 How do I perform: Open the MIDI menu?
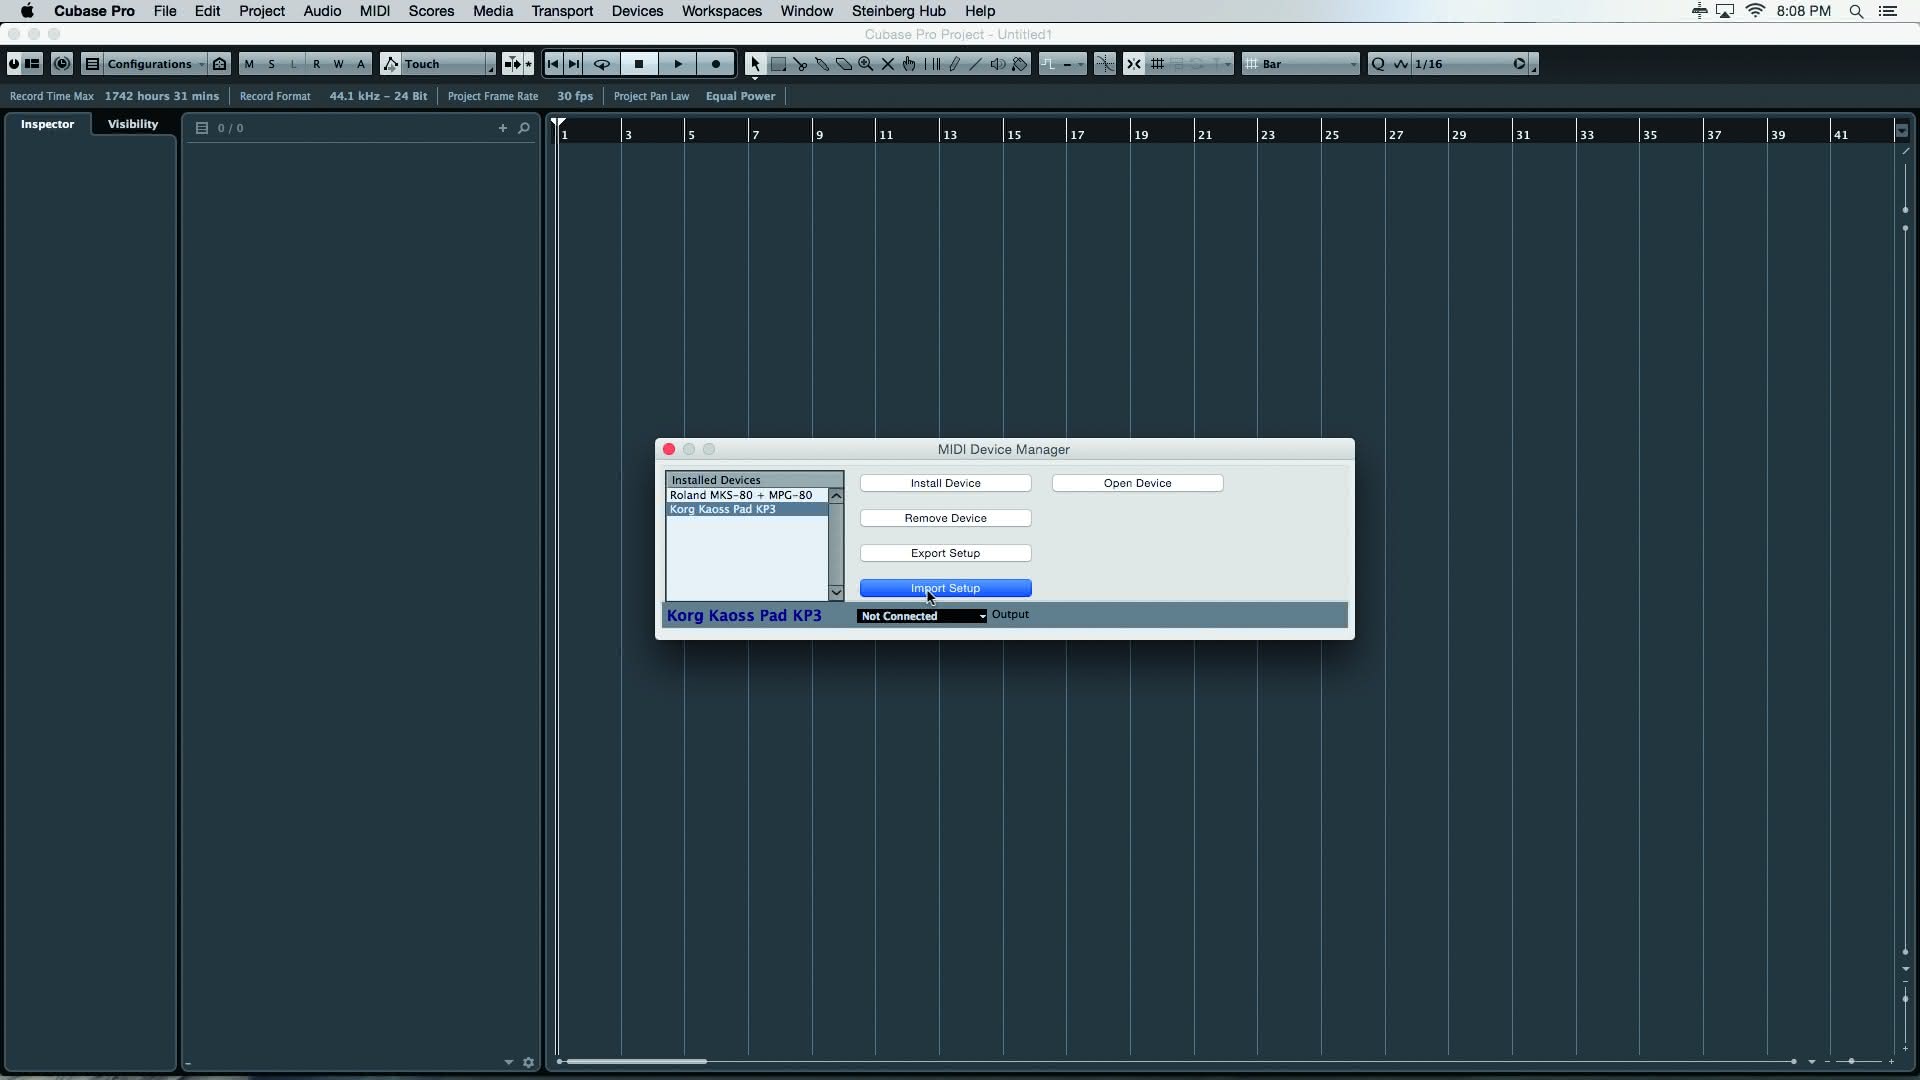tap(375, 11)
